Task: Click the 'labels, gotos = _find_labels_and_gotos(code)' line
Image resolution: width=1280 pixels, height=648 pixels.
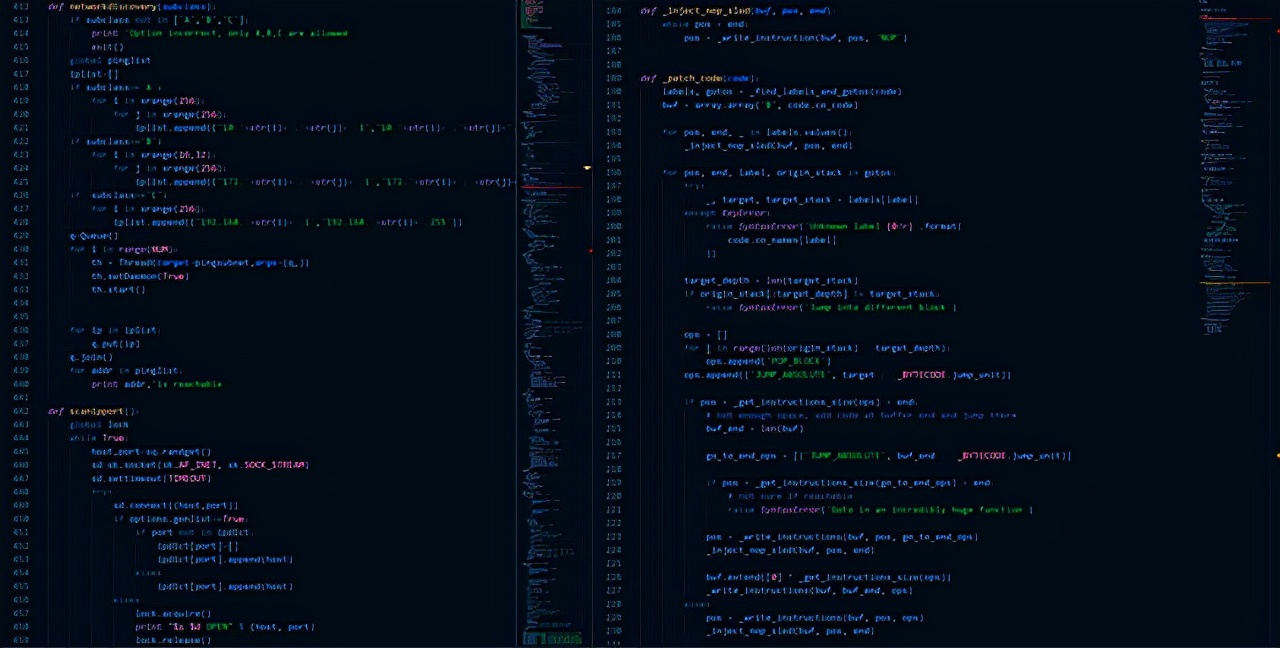Action: click(x=782, y=91)
